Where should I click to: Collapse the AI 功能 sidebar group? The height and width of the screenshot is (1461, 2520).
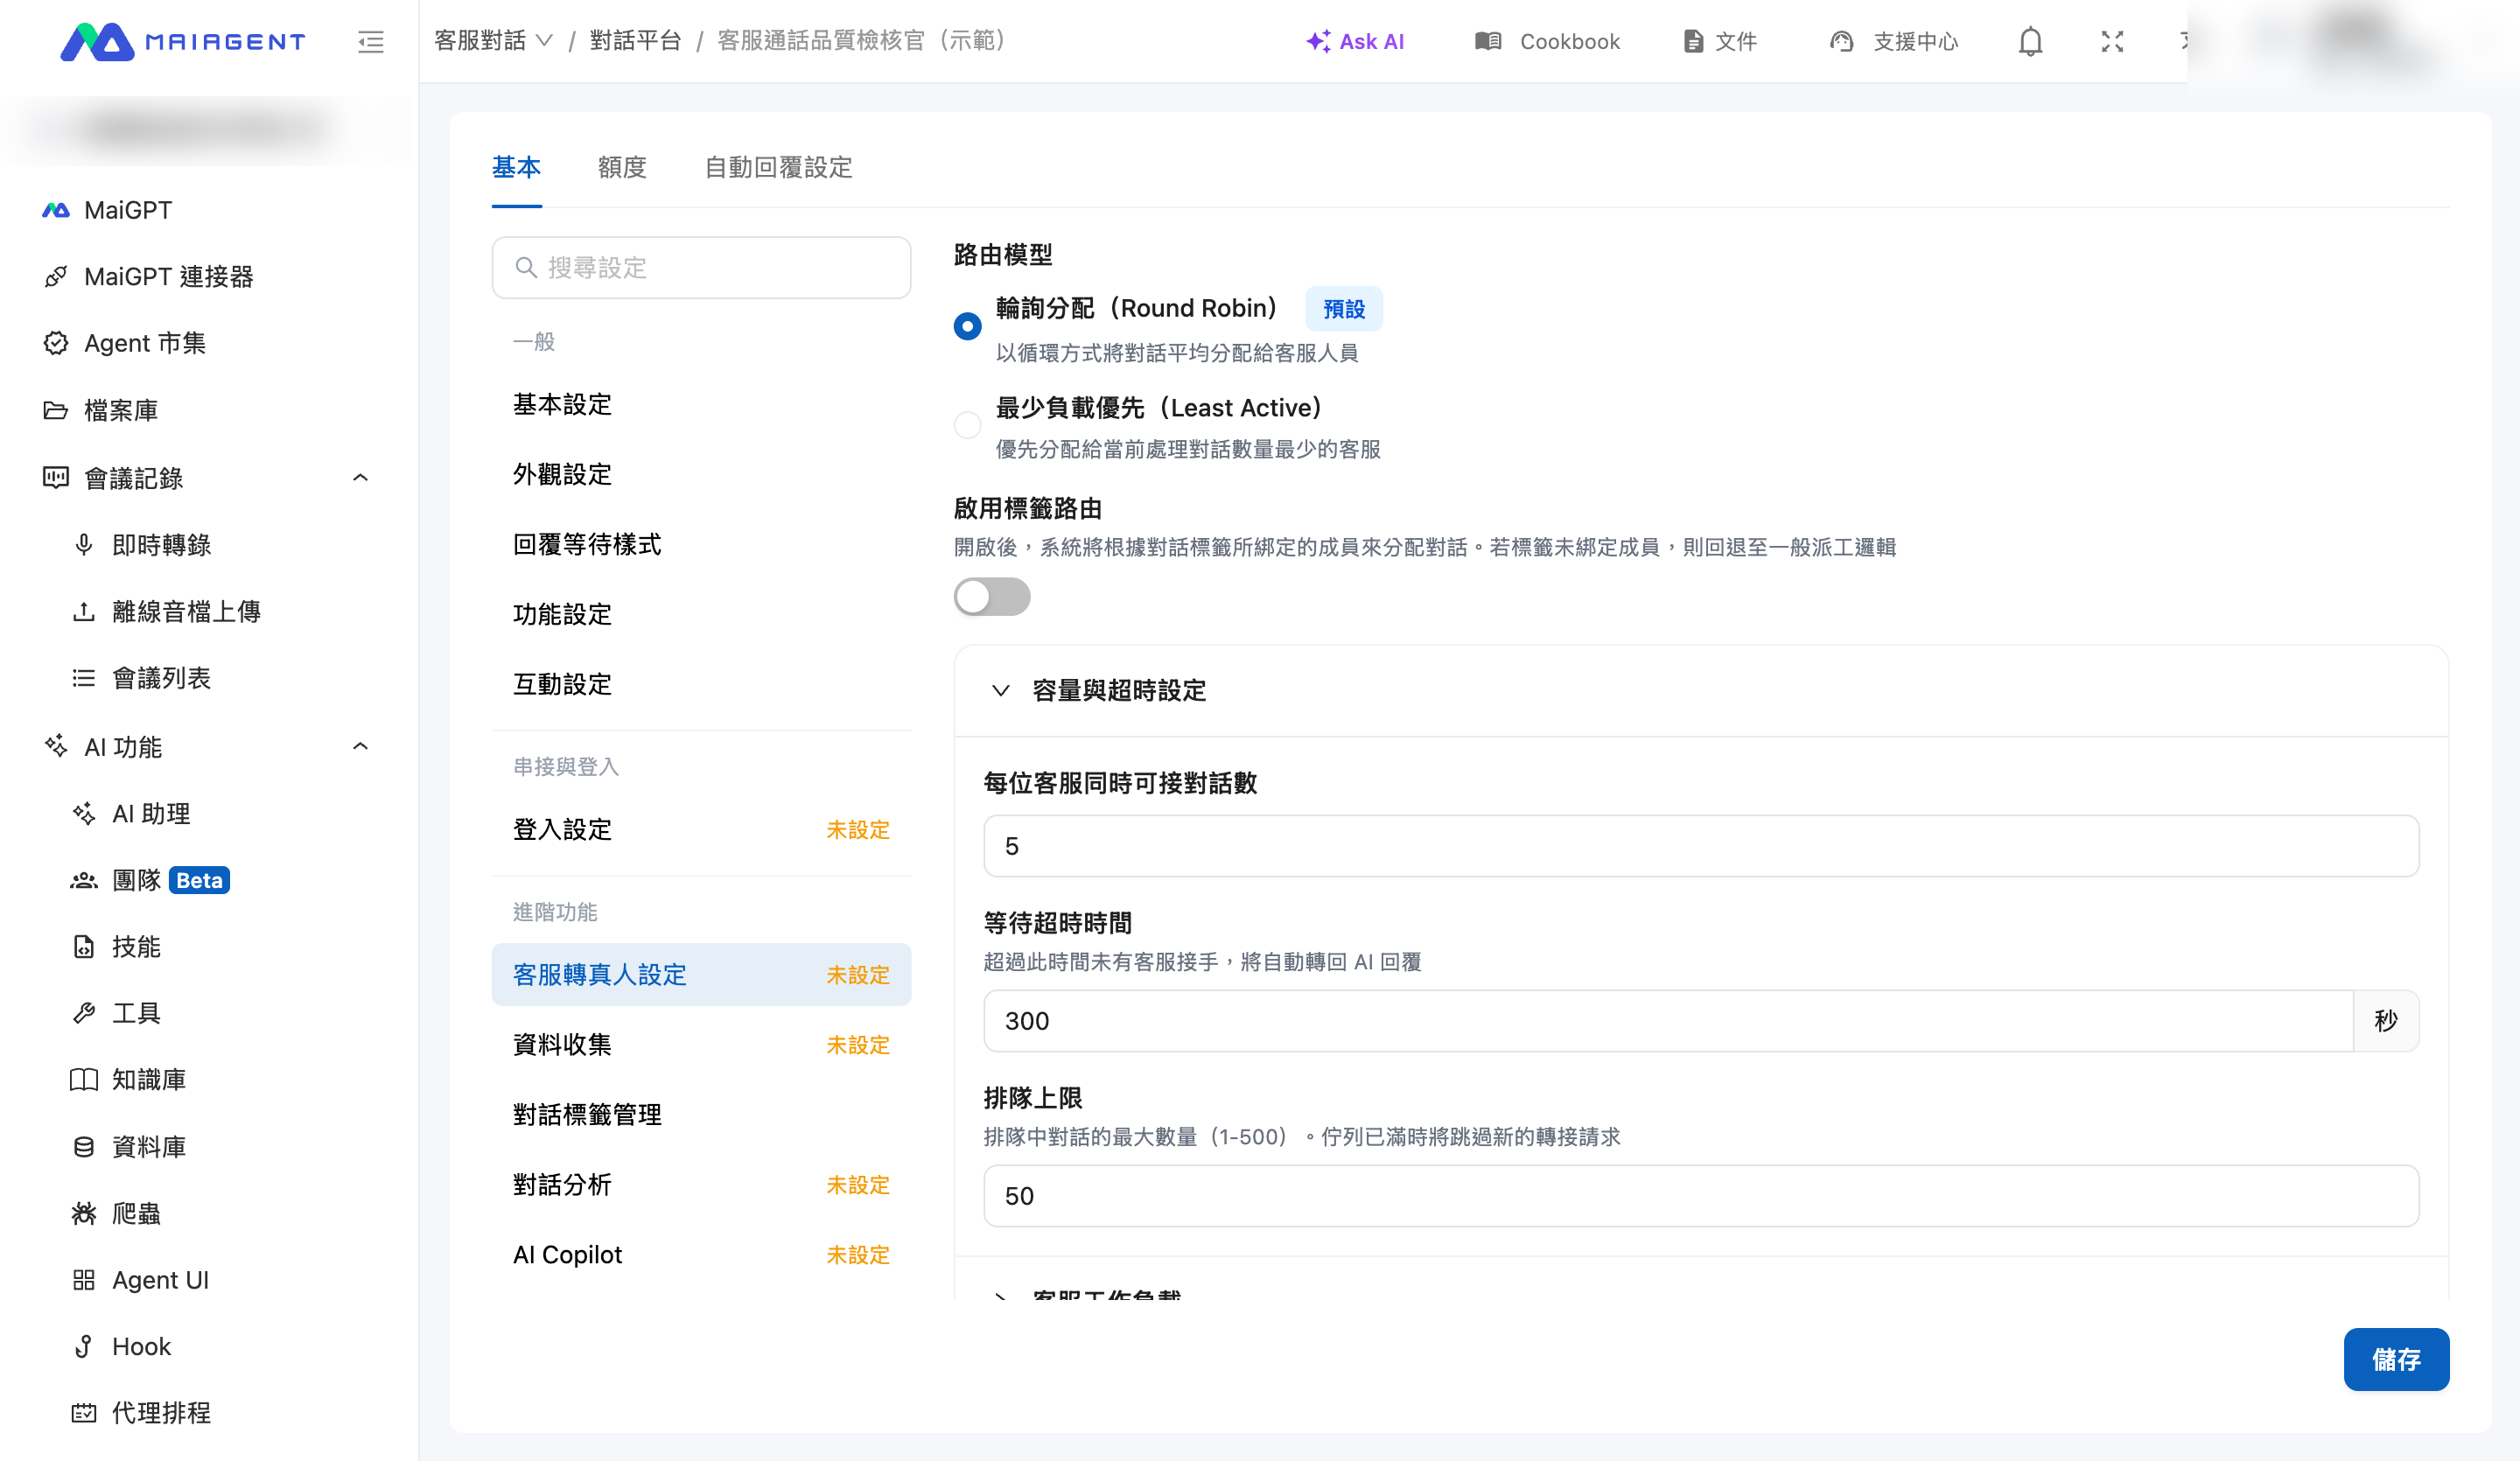(x=361, y=747)
